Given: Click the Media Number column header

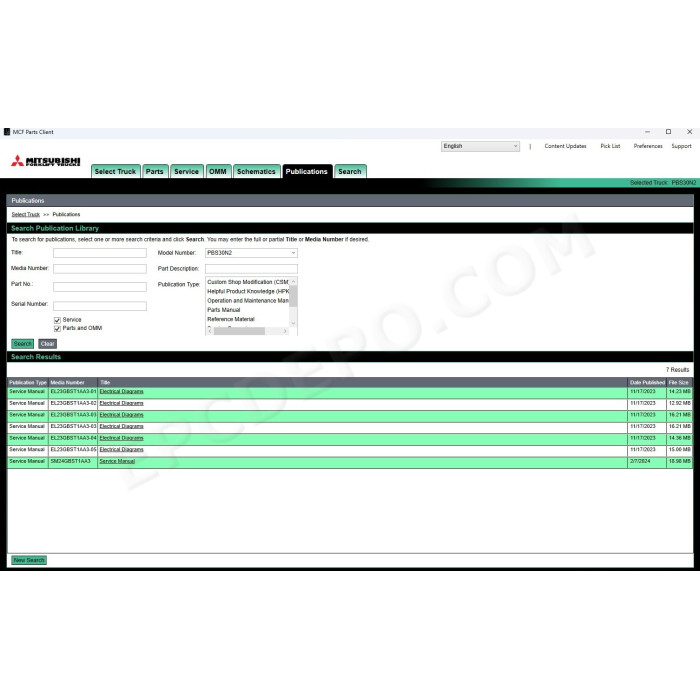Looking at the screenshot, I should [x=73, y=383].
